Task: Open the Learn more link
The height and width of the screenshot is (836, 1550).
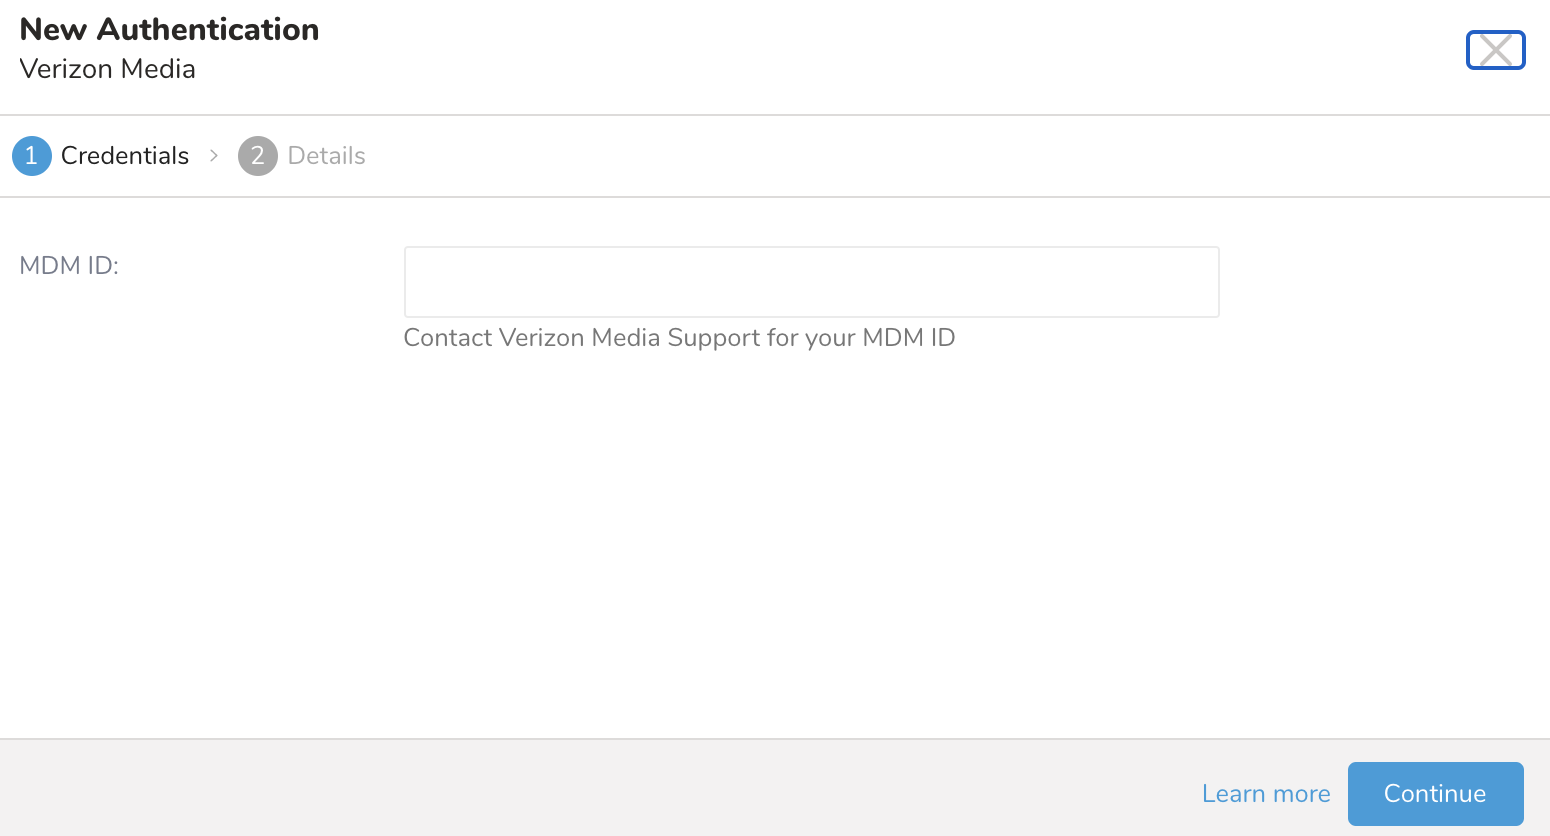Action: pos(1265,794)
